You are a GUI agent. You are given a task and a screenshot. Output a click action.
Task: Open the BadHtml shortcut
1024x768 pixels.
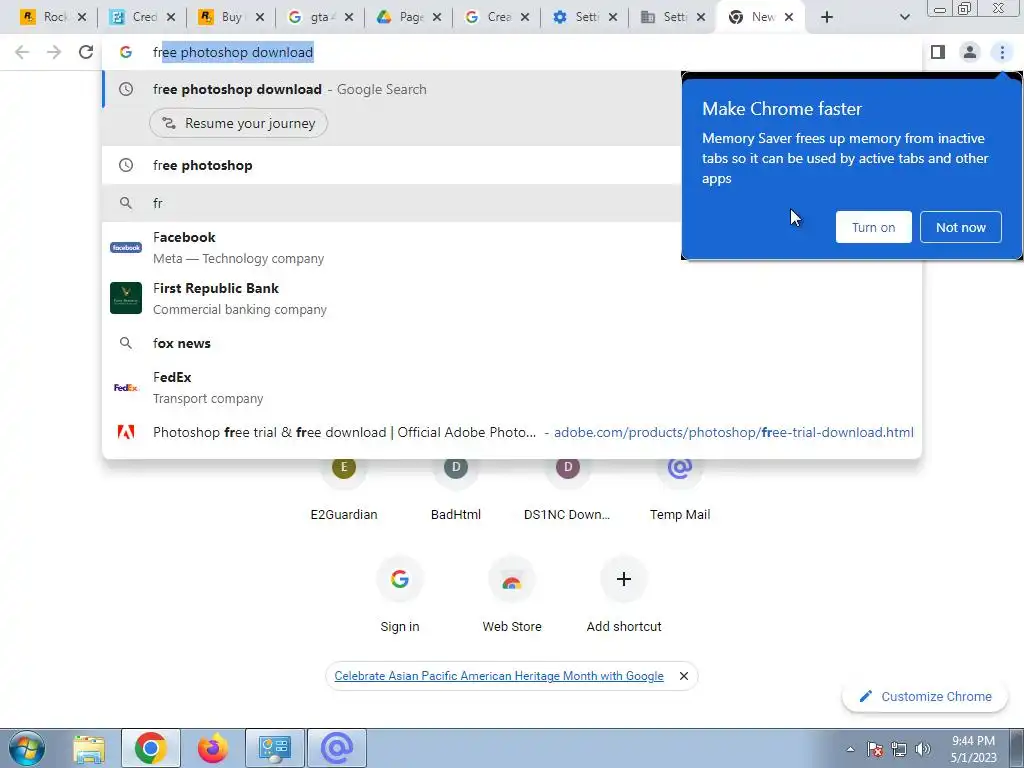456,490
